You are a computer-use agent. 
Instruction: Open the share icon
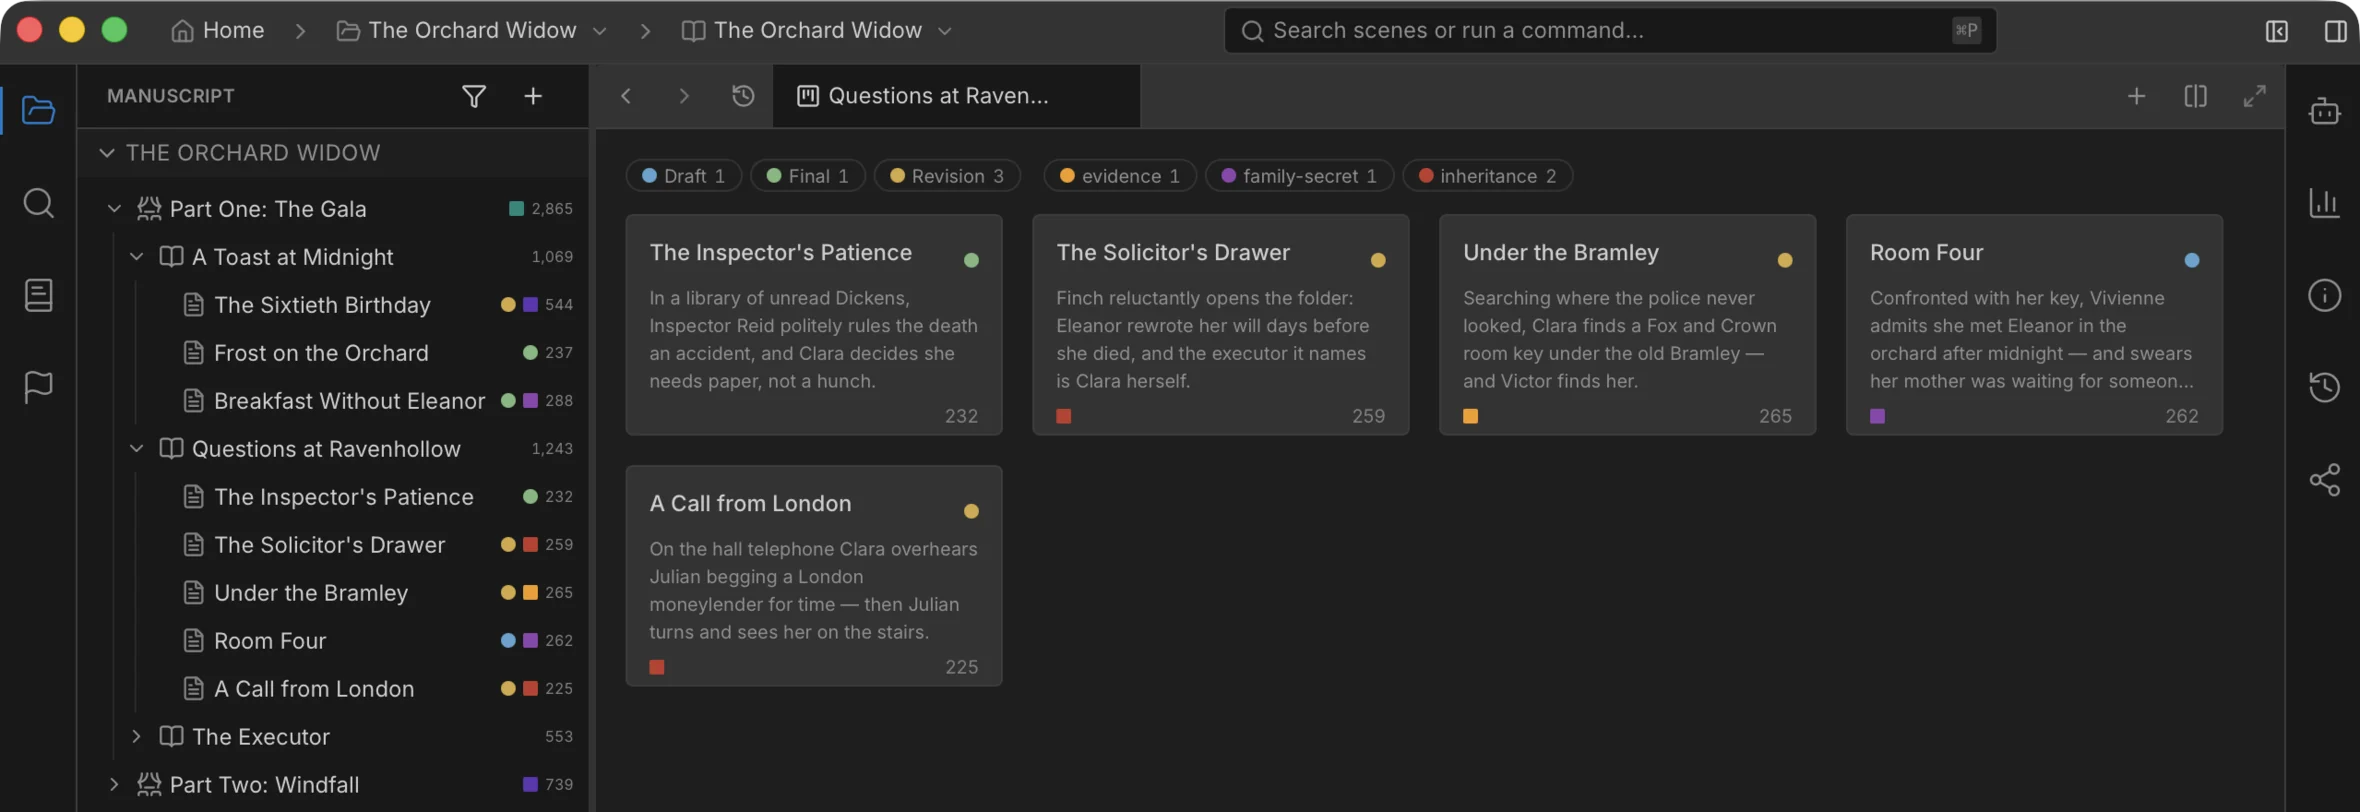tap(2324, 480)
